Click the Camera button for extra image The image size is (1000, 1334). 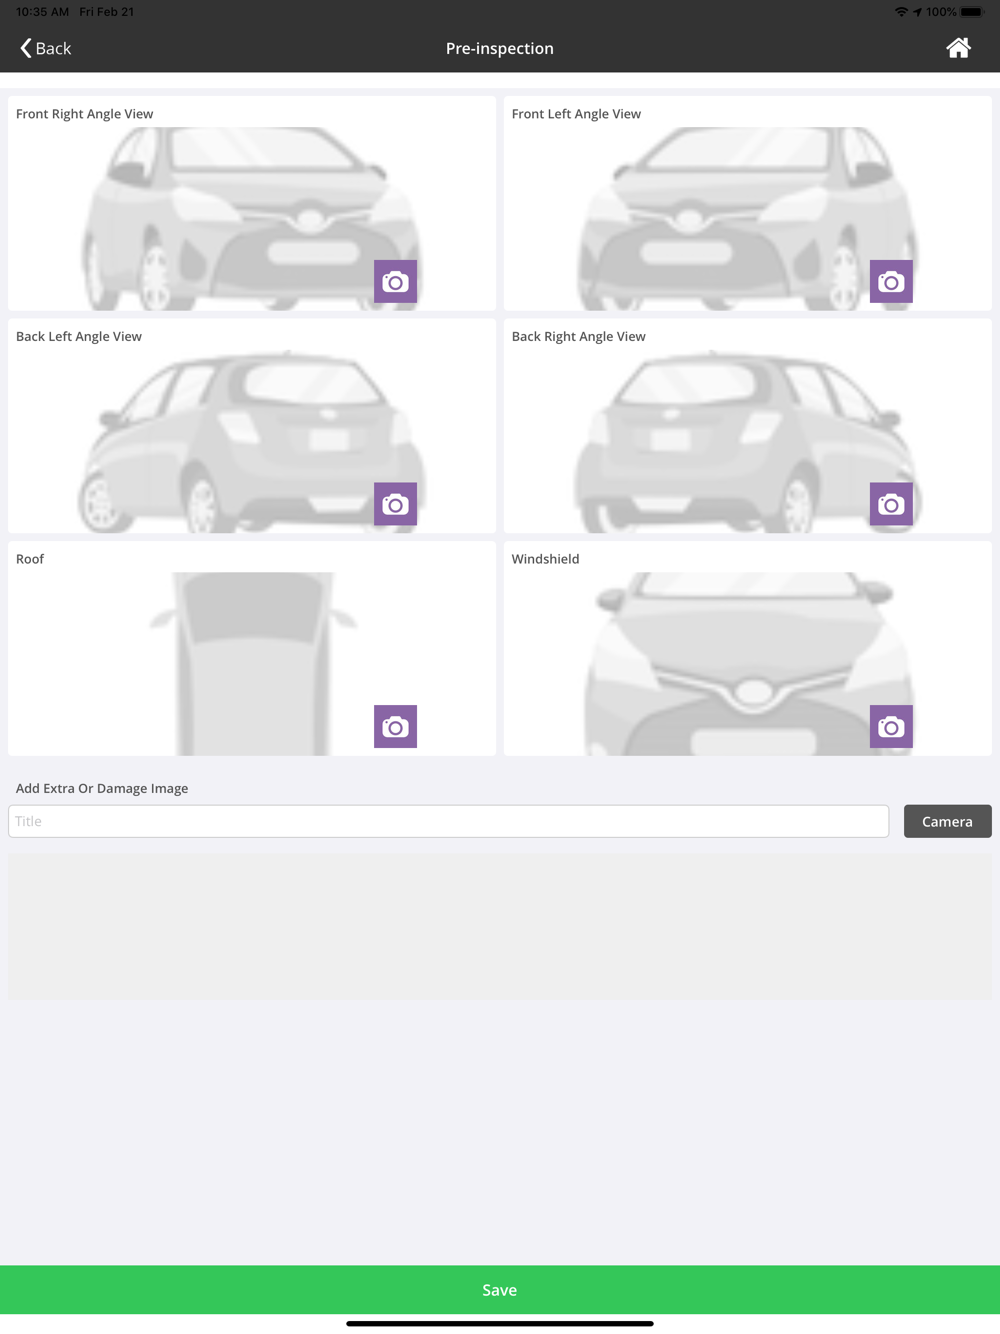947,821
